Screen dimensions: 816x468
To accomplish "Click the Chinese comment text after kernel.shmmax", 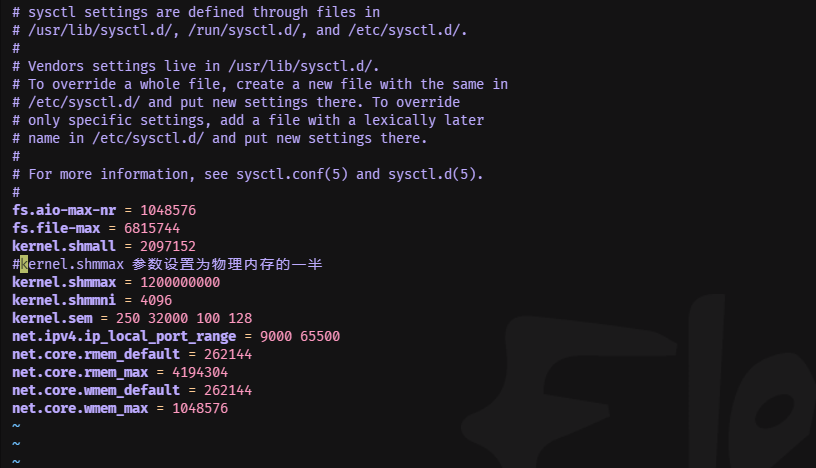I will (227, 264).
